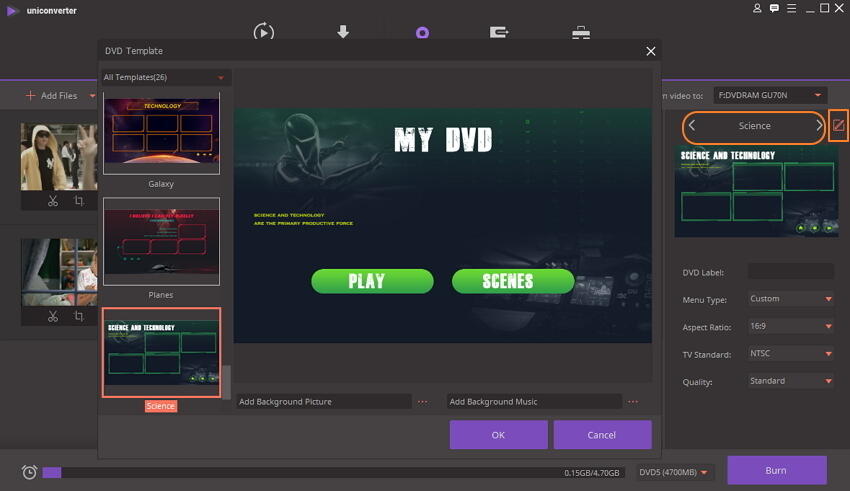Click the trim scissors icon for second video
The width and height of the screenshot is (850, 491).
click(x=53, y=316)
